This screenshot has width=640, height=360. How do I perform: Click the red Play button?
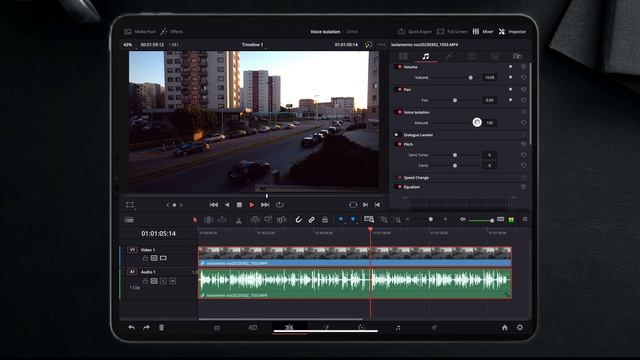(x=251, y=204)
